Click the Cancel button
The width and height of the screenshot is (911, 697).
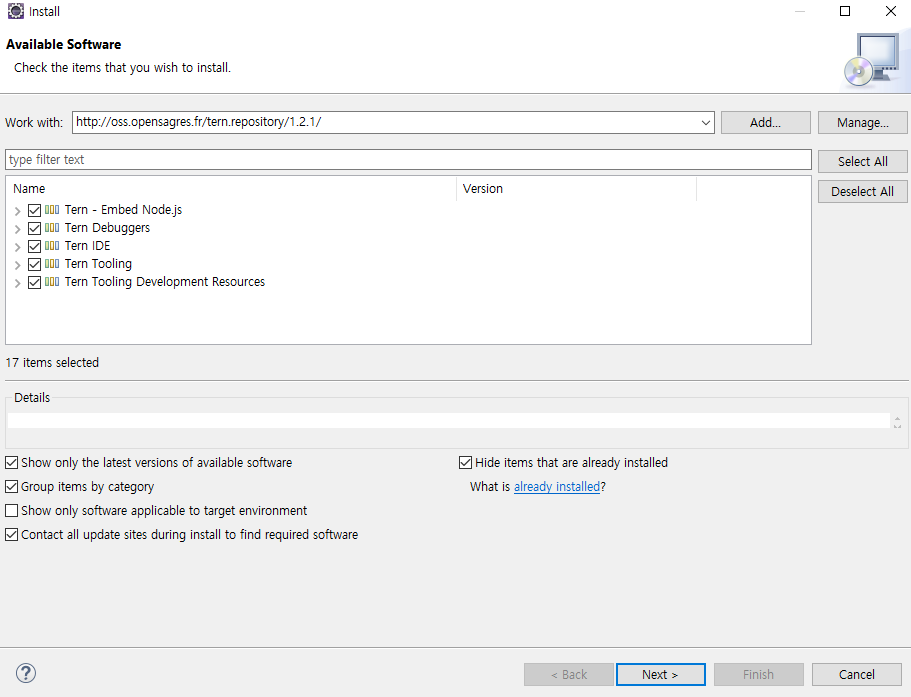[x=856, y=674]
